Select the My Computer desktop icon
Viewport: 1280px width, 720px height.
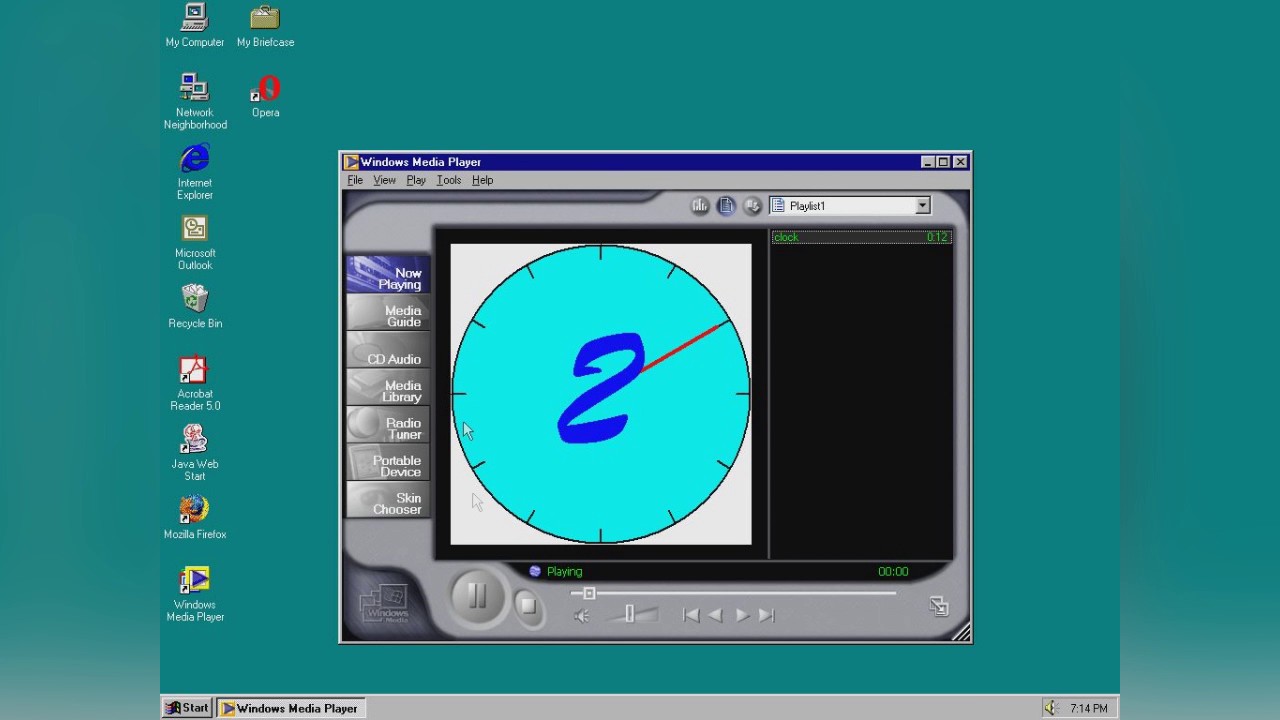195,25
